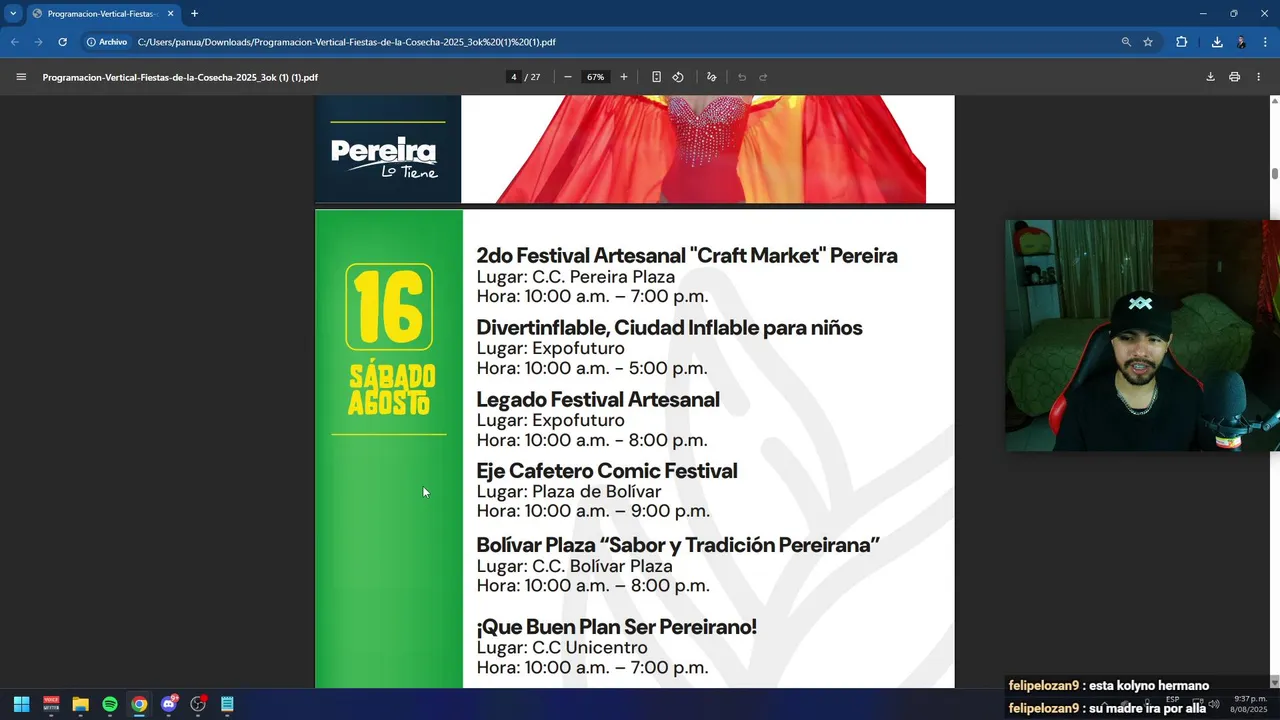The width and height of the screenshot is (1280, 720).
Task: Open Chrome's three-dot menu
Action: [x=1263, y=42]
